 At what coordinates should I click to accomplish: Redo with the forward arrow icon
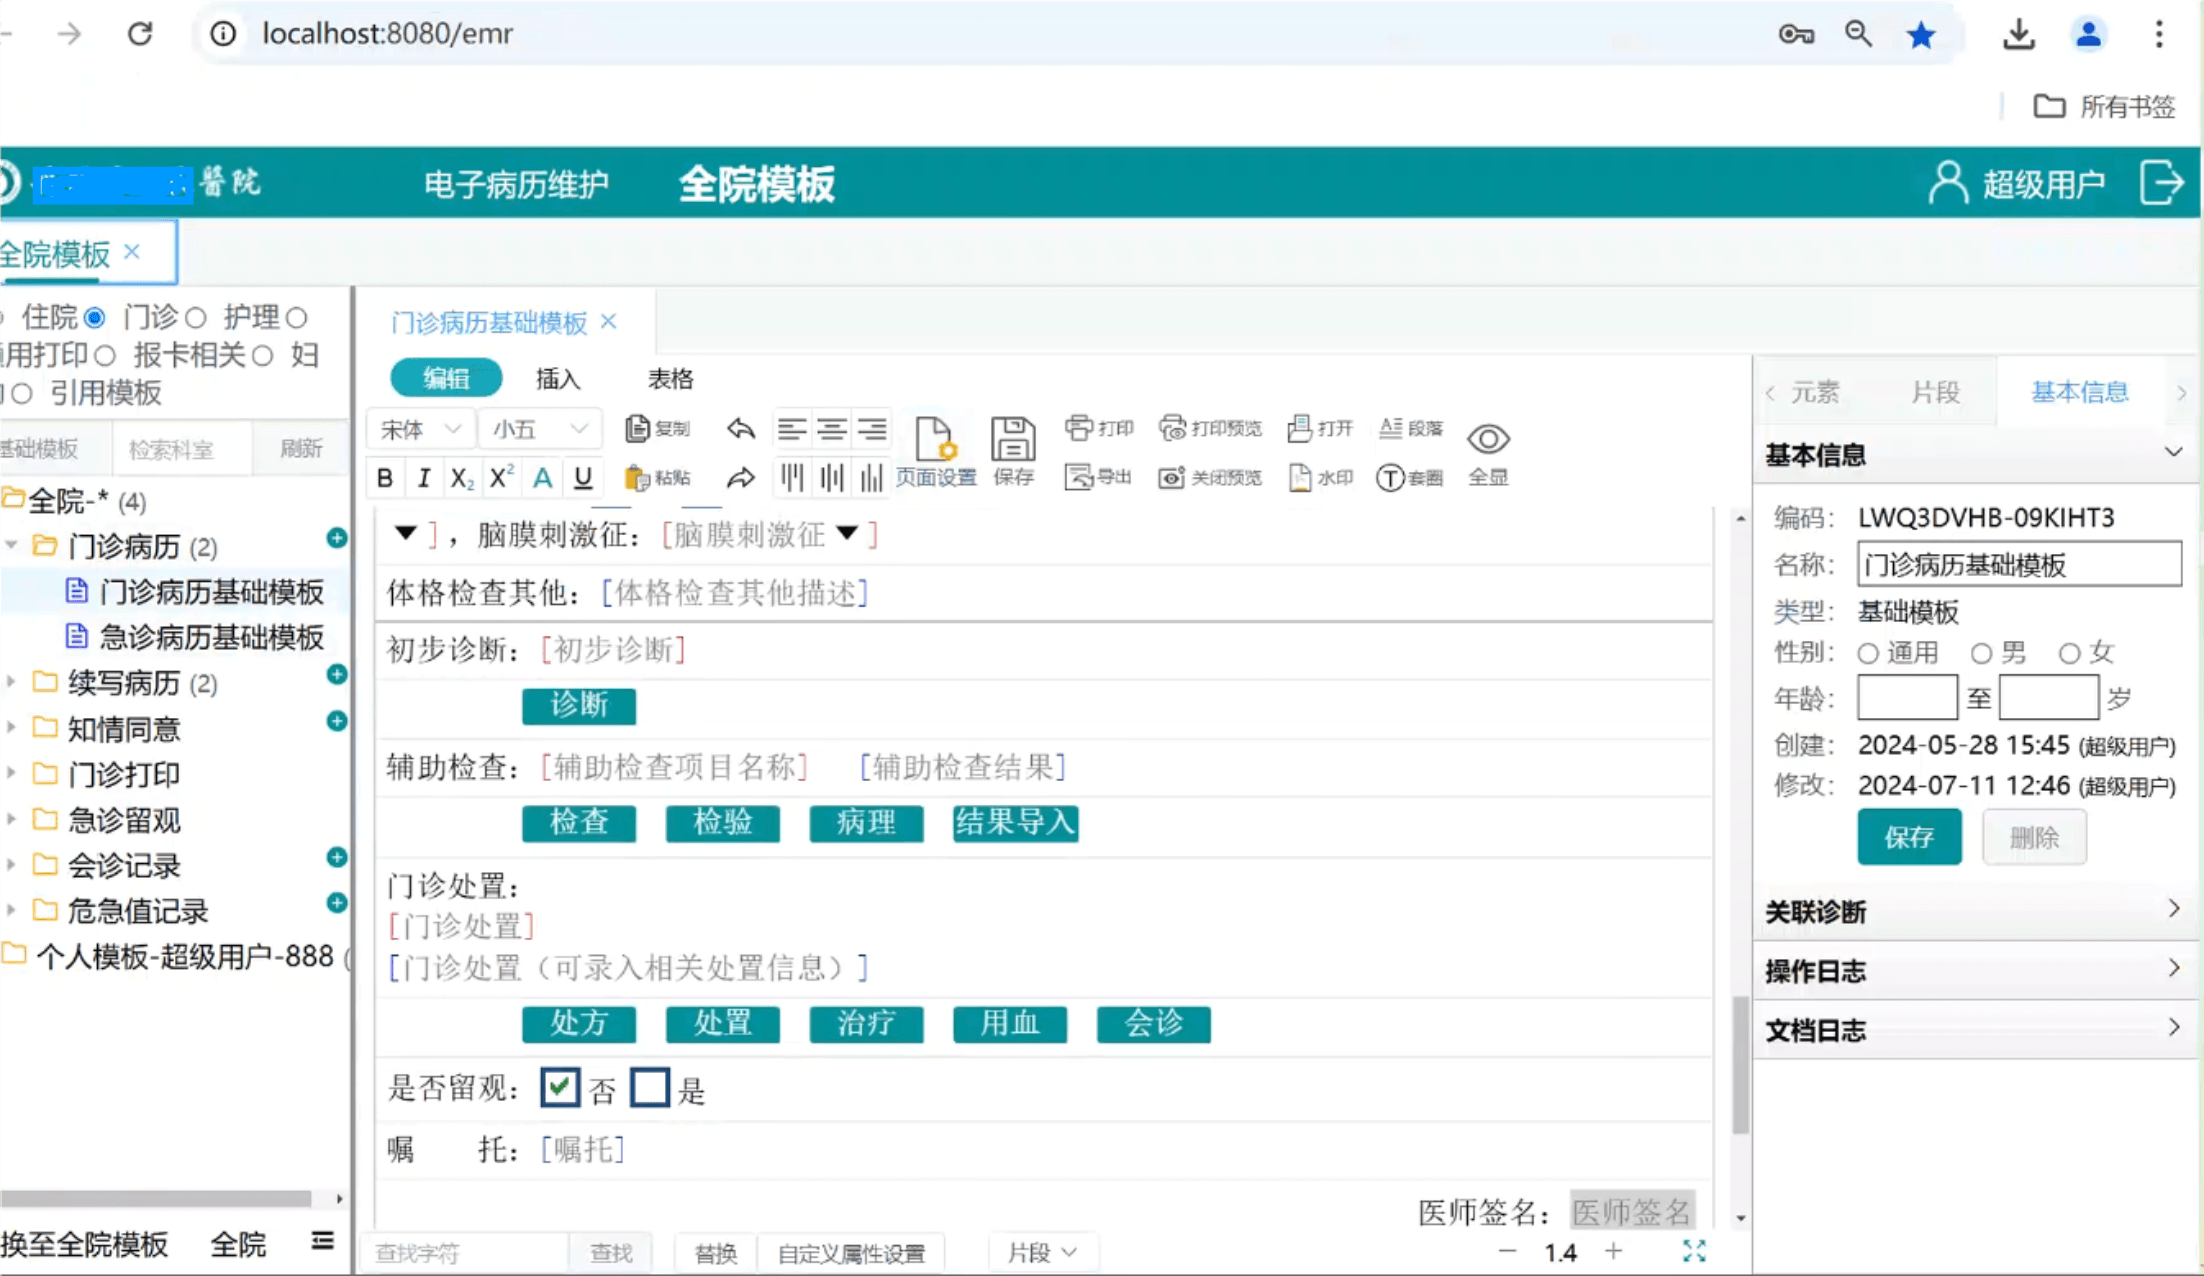point(740,478)
